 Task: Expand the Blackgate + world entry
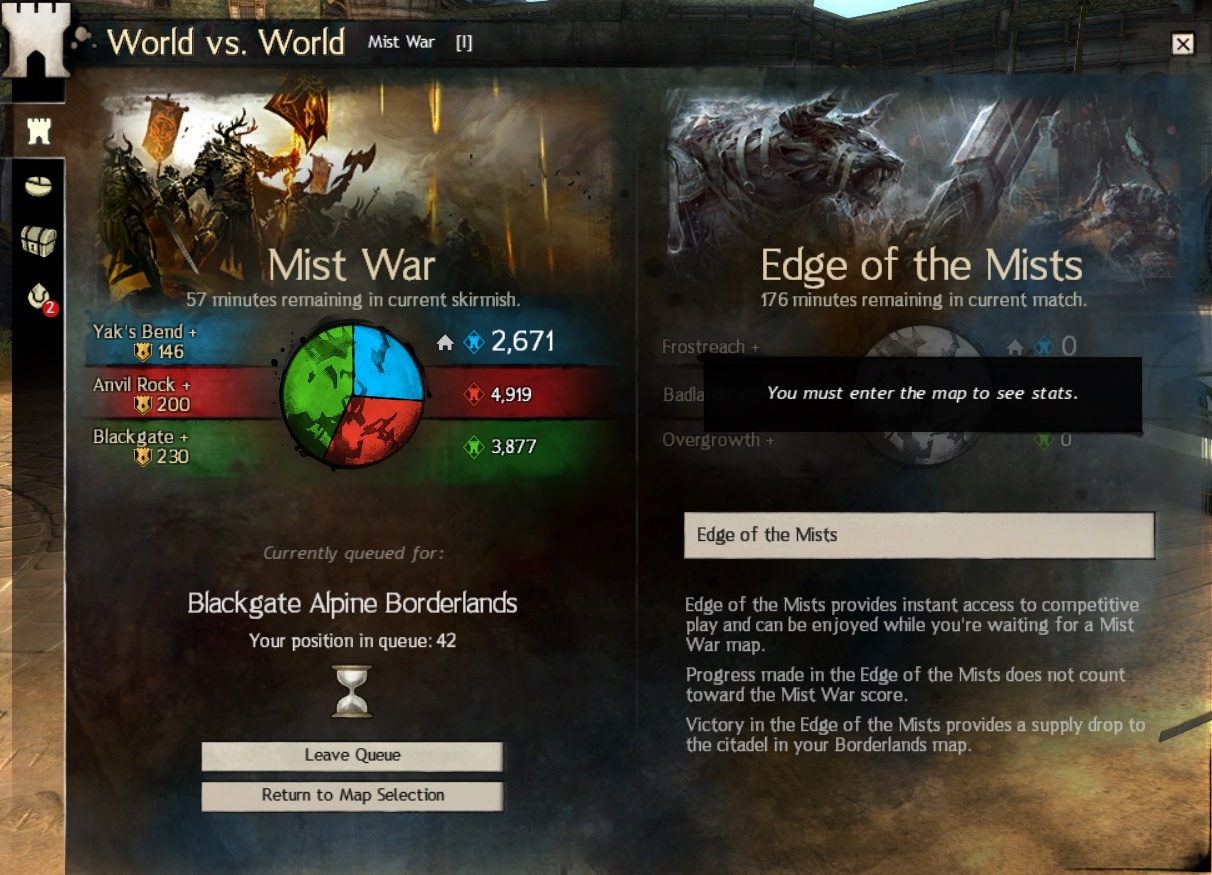[x=140, y=437]
